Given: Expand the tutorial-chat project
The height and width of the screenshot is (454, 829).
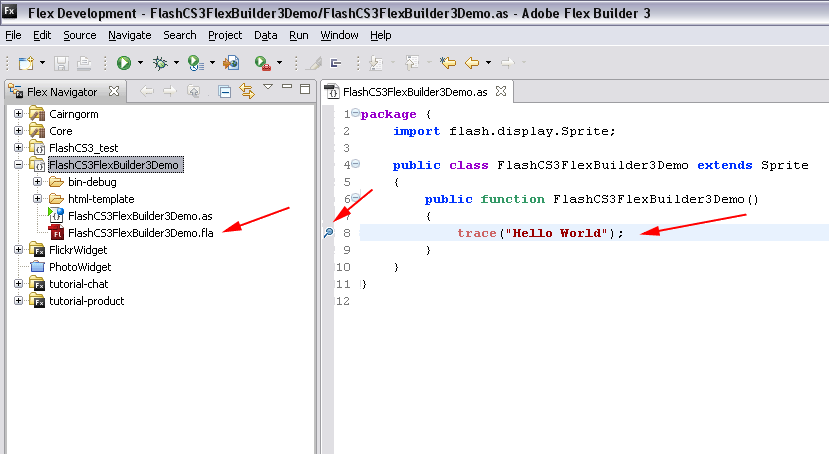Looking at the screenshot, I should 19,284.
